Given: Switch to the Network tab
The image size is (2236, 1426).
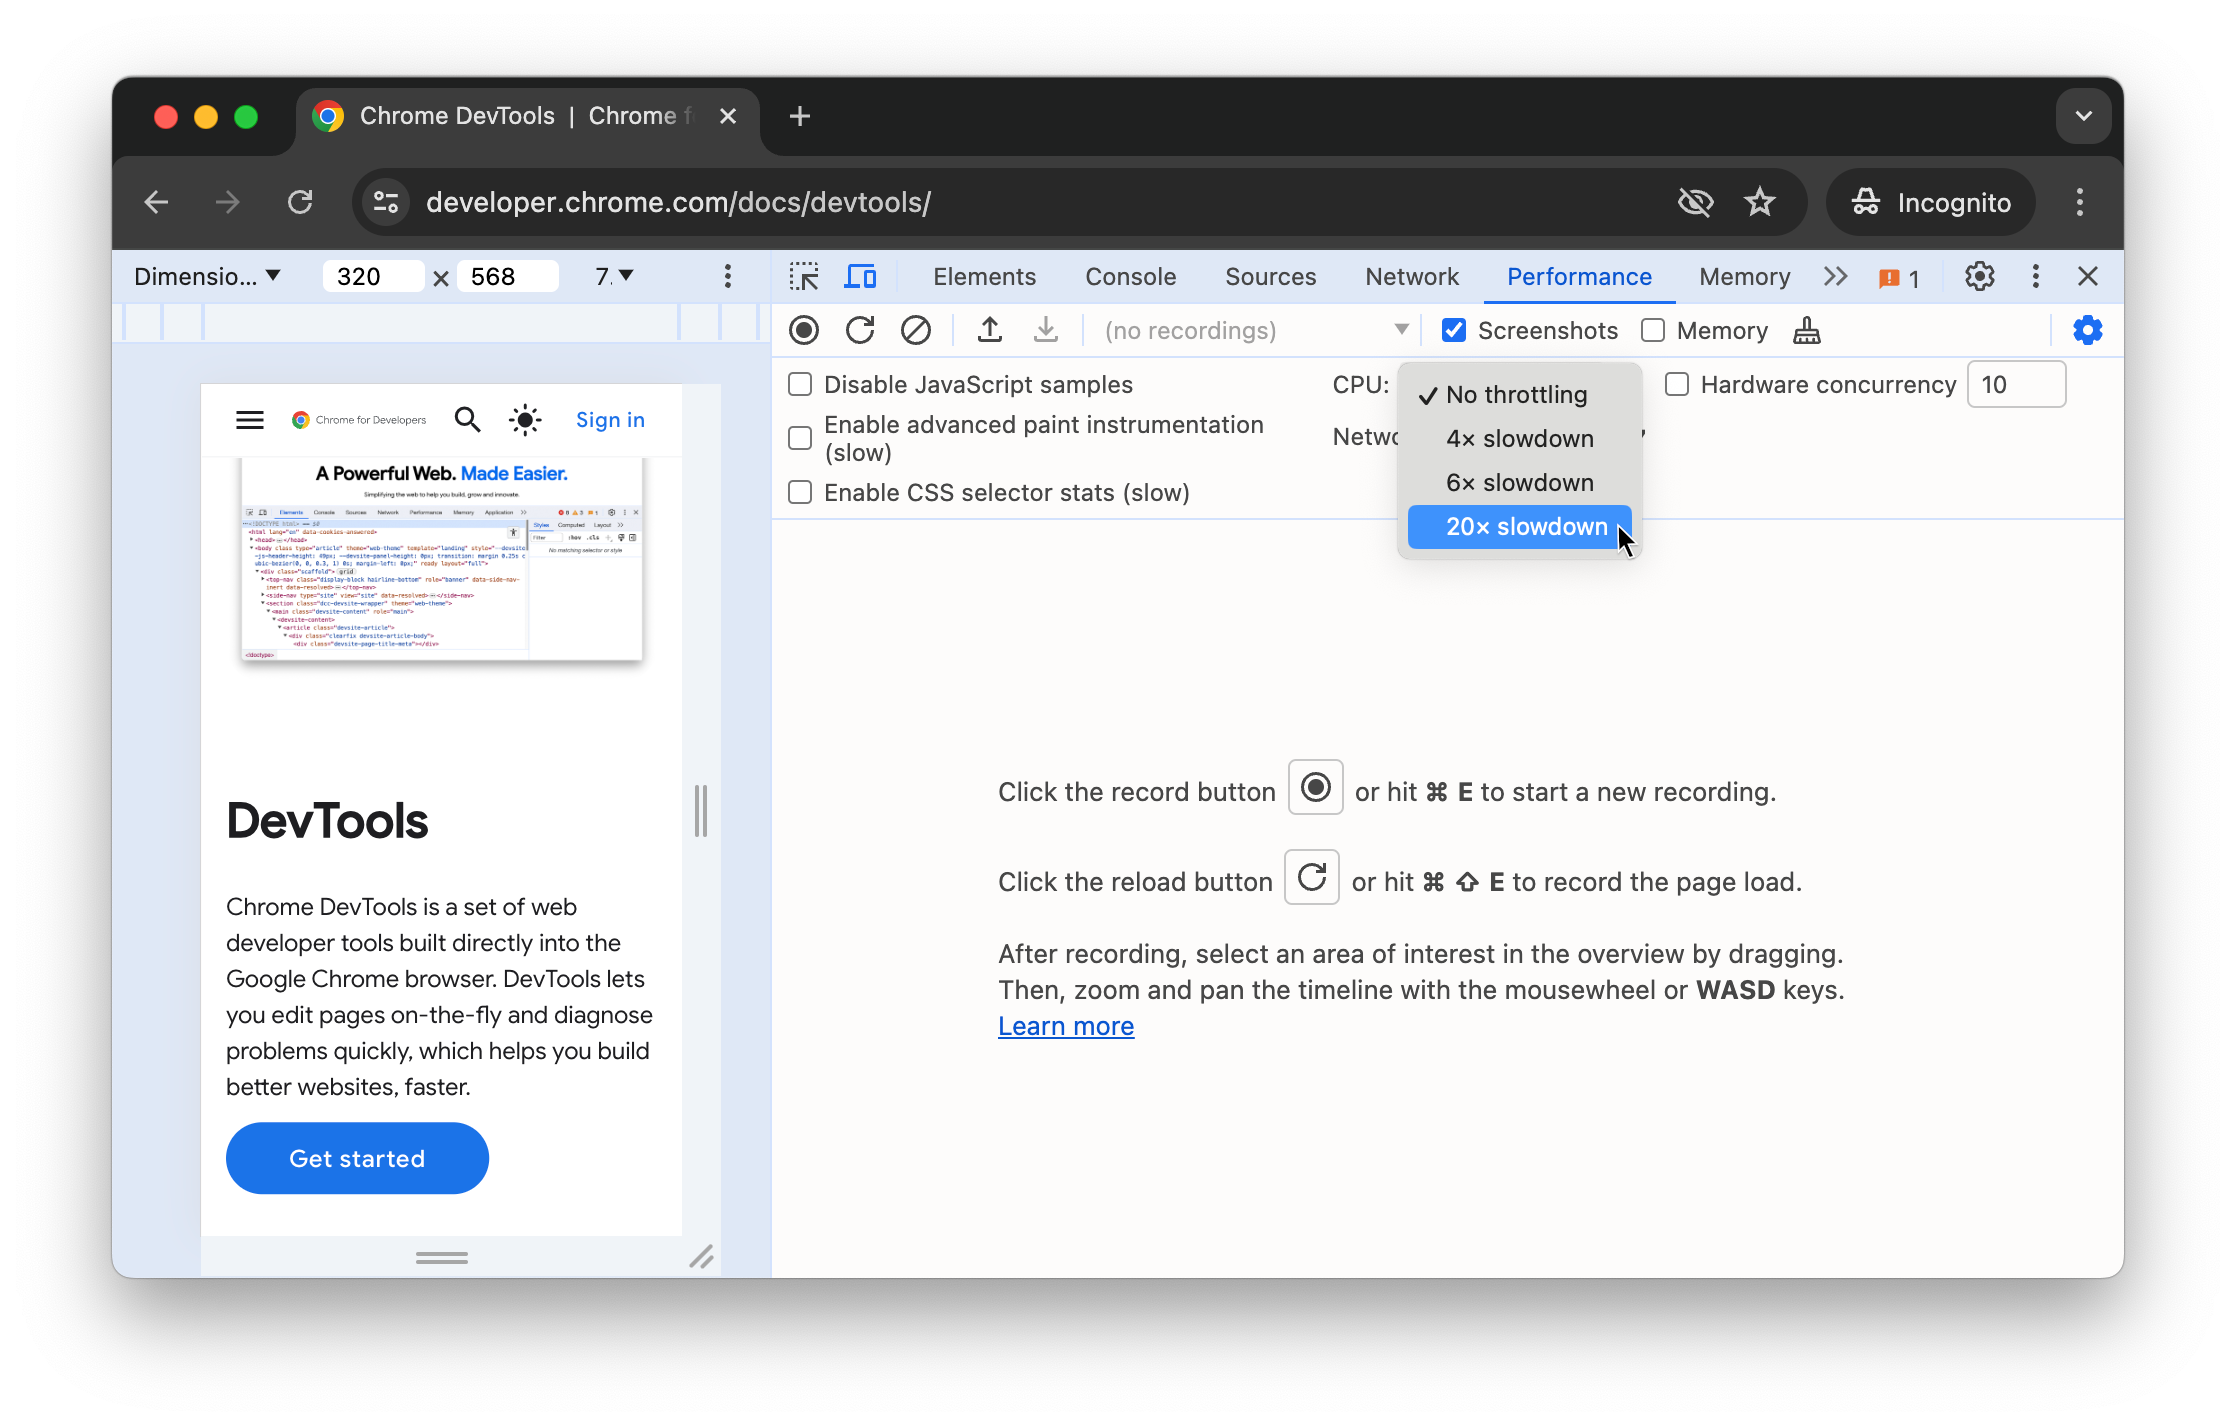Looking at the screenshot, I should click(x=1411, y=275).
